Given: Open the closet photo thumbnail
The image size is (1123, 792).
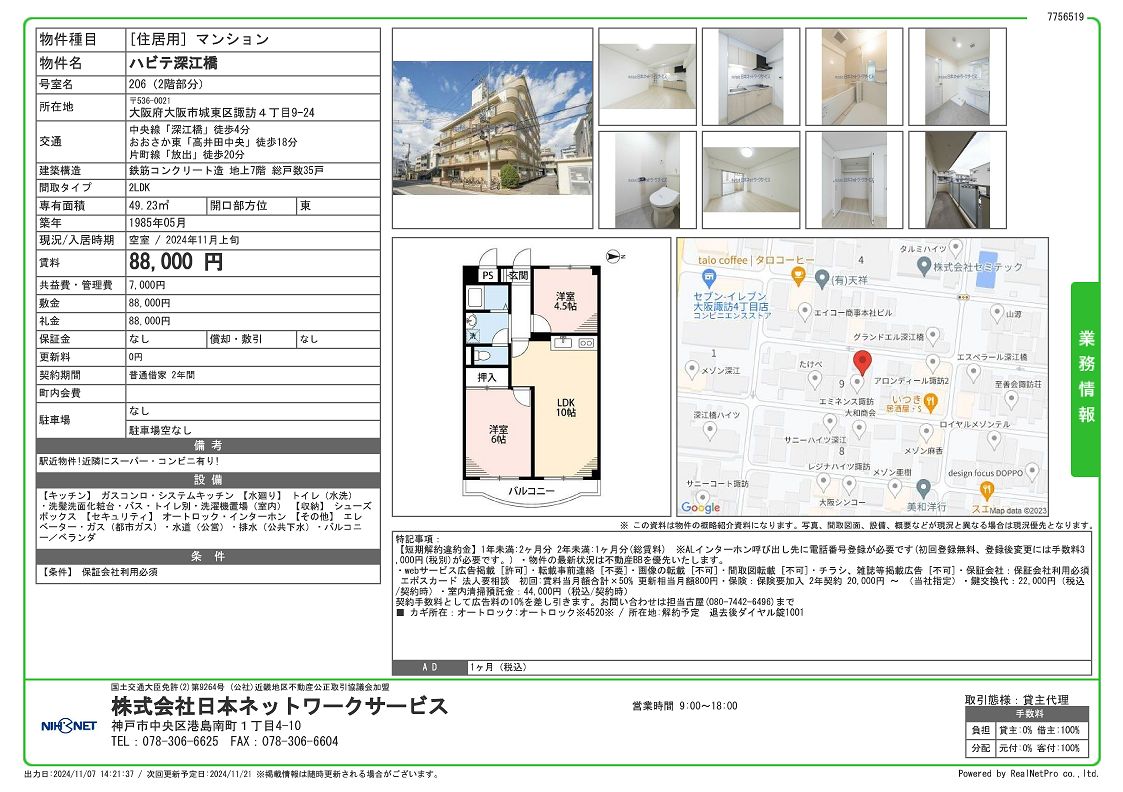Looking at the screenshot, I should tap(854, 180).
